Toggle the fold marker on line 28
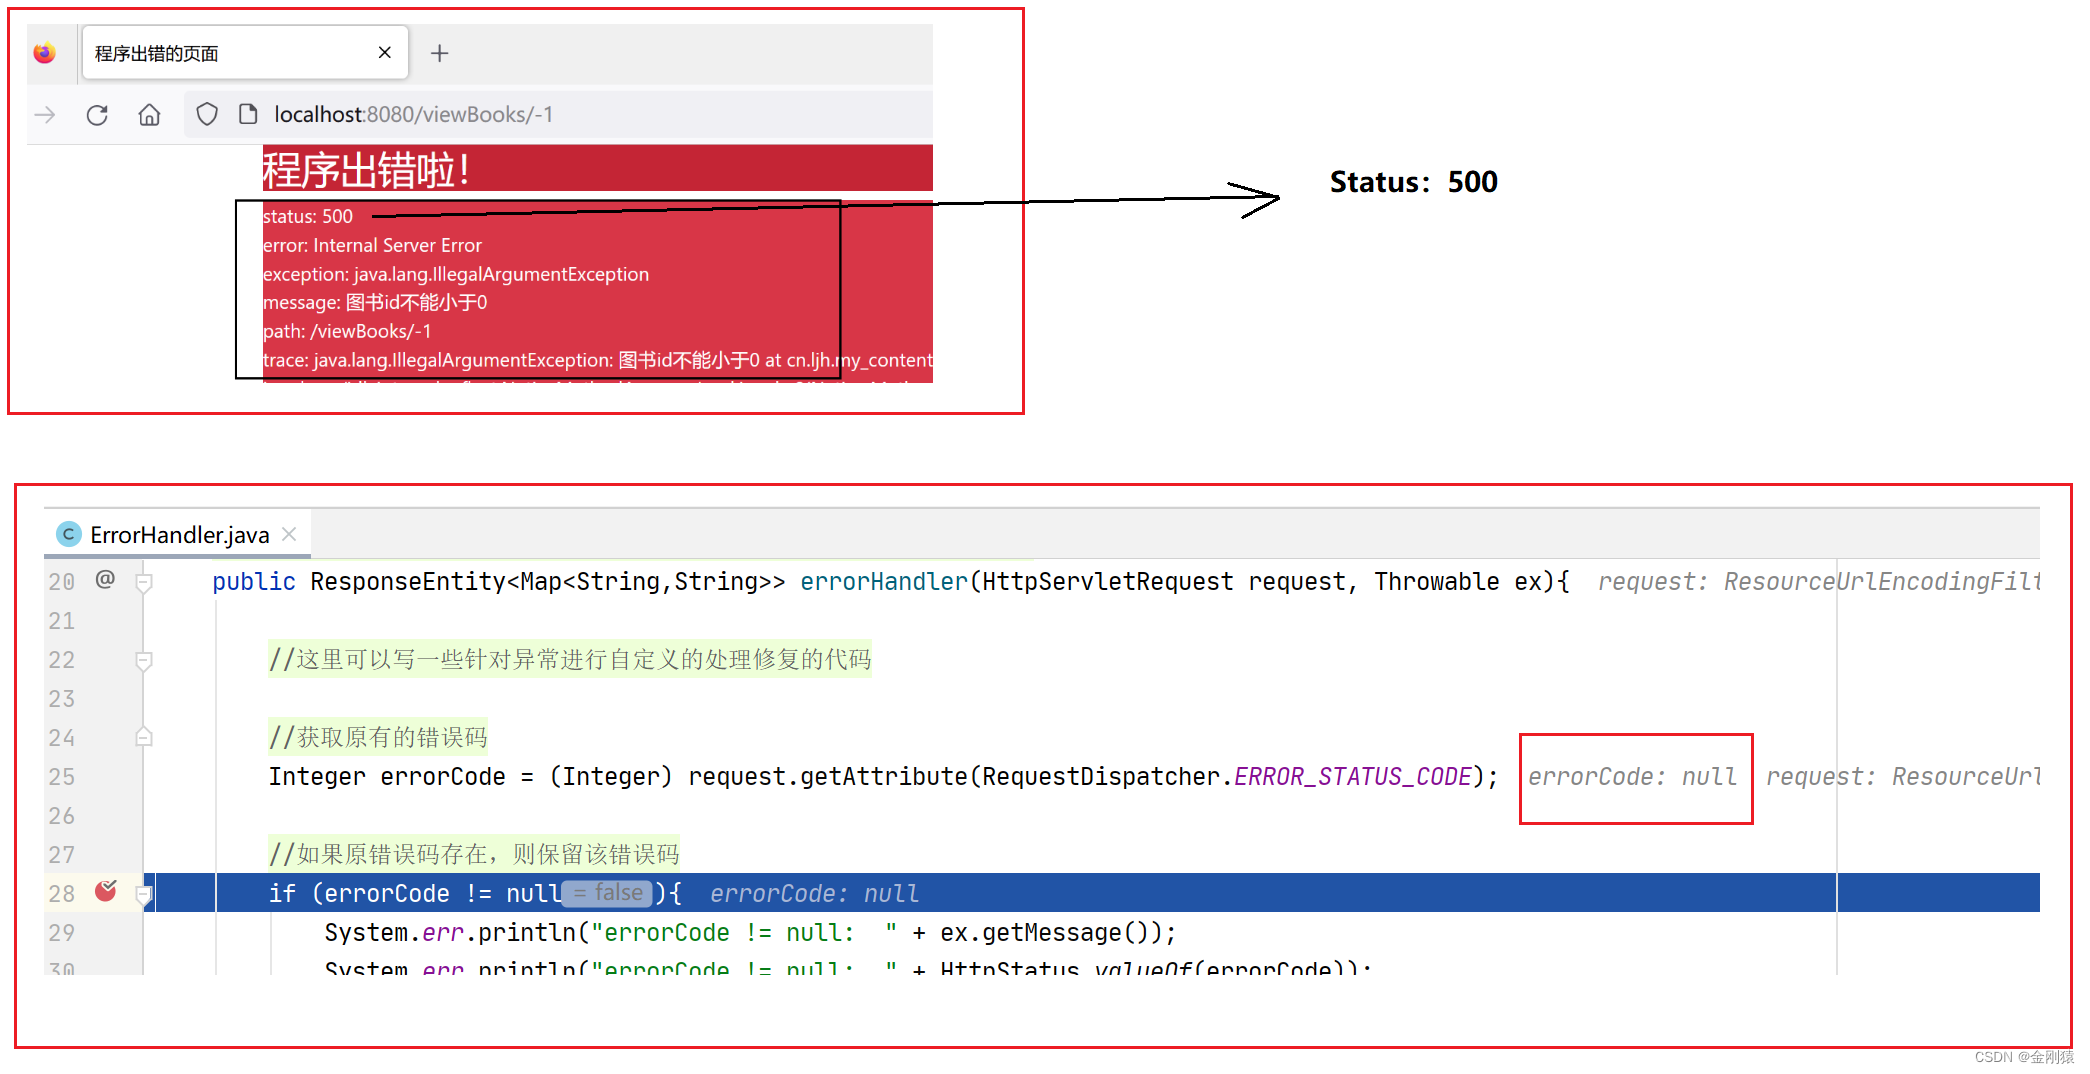The width and height of the screenshot is (2090, 1074). pos(144,894)
